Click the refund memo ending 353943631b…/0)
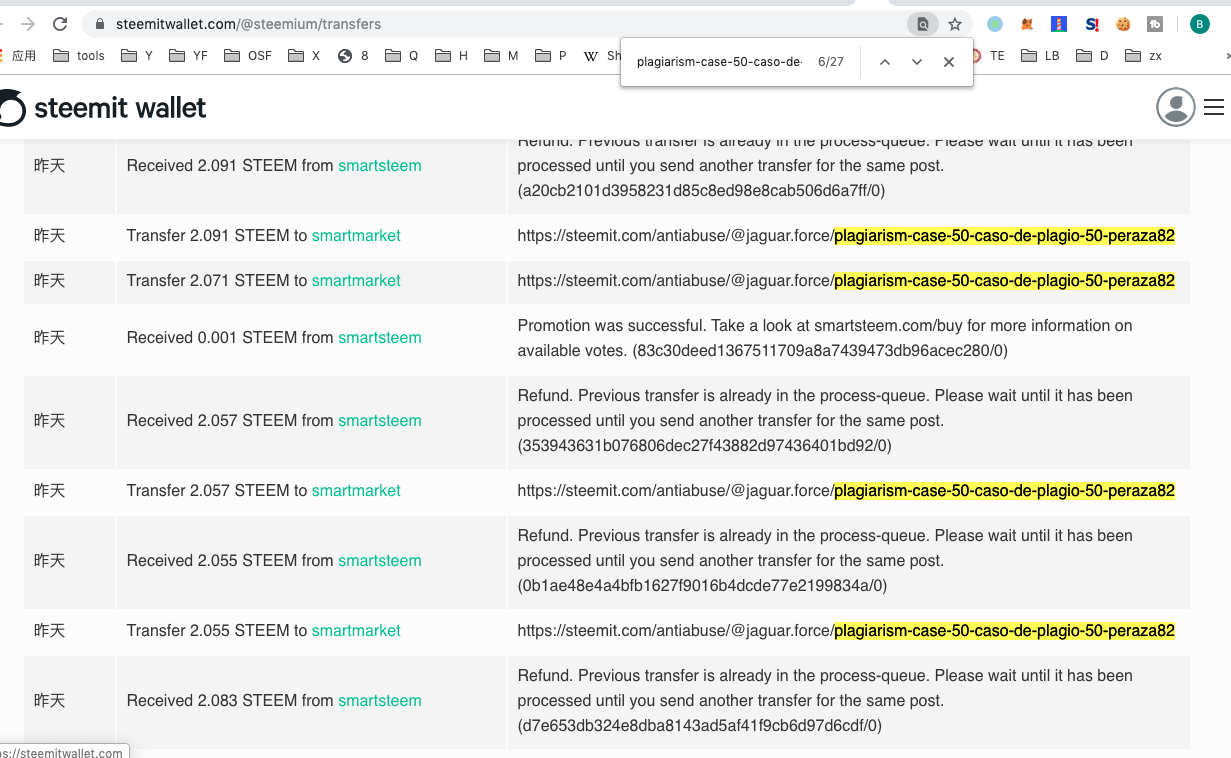The image size is (1231, 758). (825, 420)
